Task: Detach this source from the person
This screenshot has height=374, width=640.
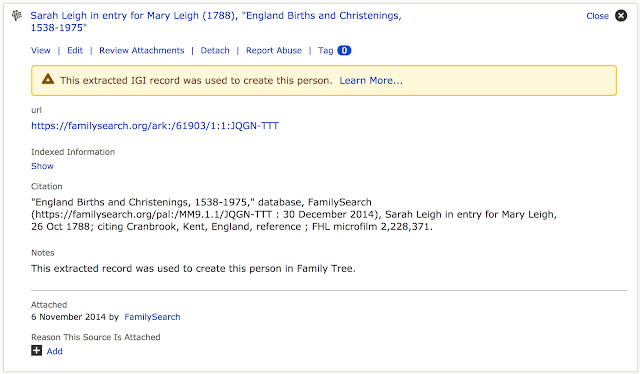Action: 215,50
